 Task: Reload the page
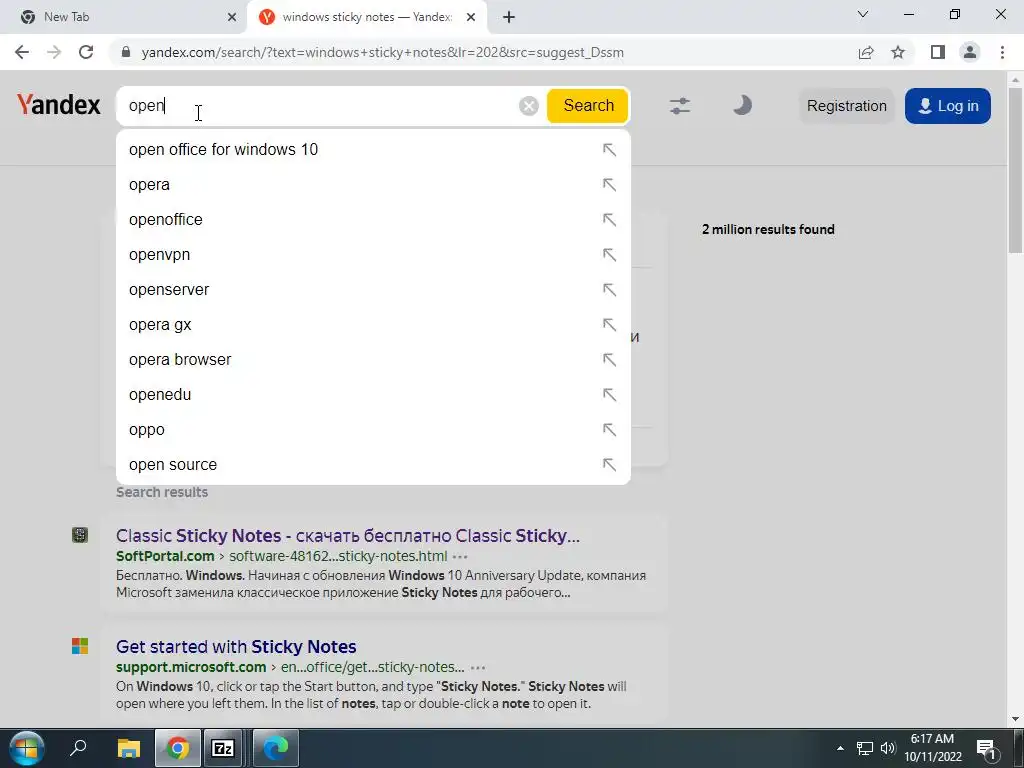[86, 52]
